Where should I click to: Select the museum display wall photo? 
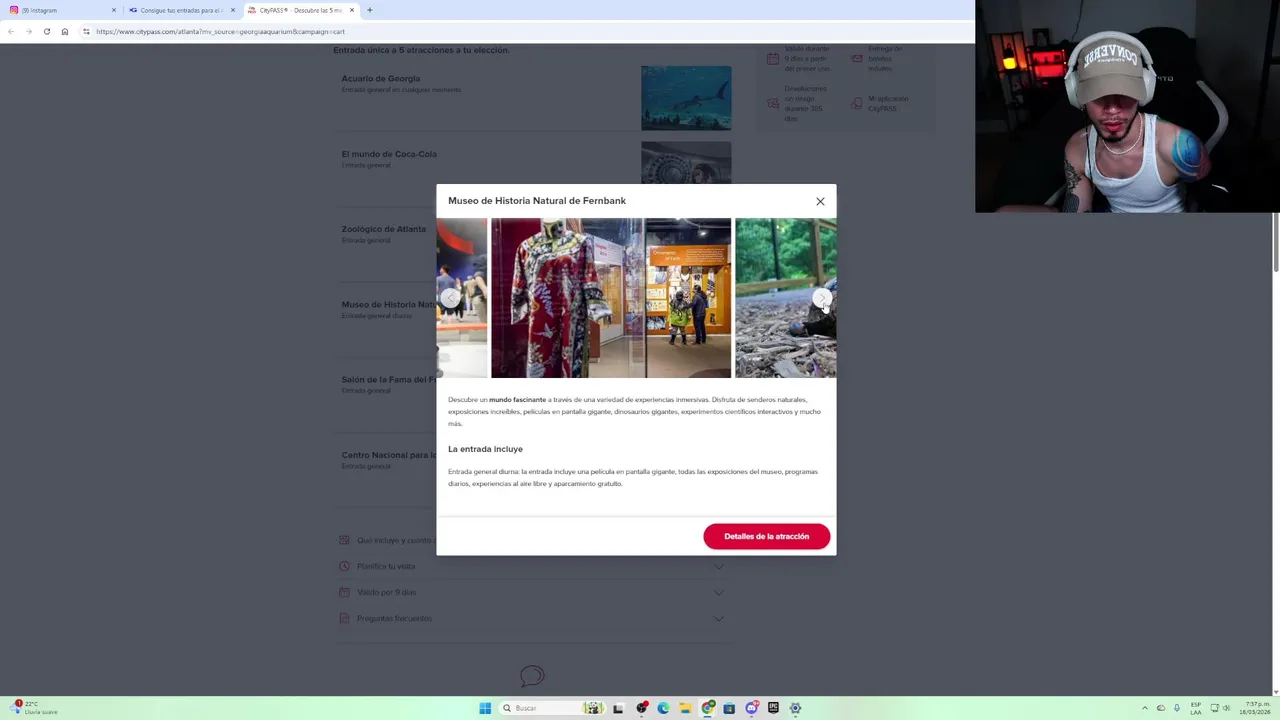(x=688, y=298)
